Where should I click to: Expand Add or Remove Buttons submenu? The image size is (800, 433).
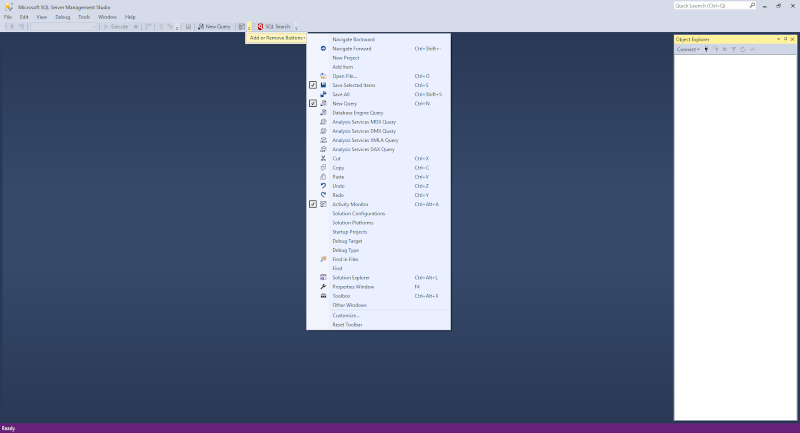click(277, 38)
